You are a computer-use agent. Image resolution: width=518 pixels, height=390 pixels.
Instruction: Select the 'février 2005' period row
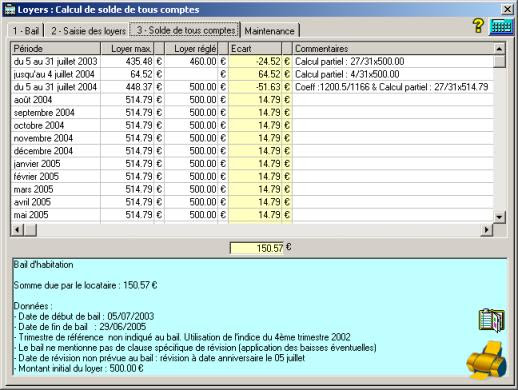click(252, 176)
